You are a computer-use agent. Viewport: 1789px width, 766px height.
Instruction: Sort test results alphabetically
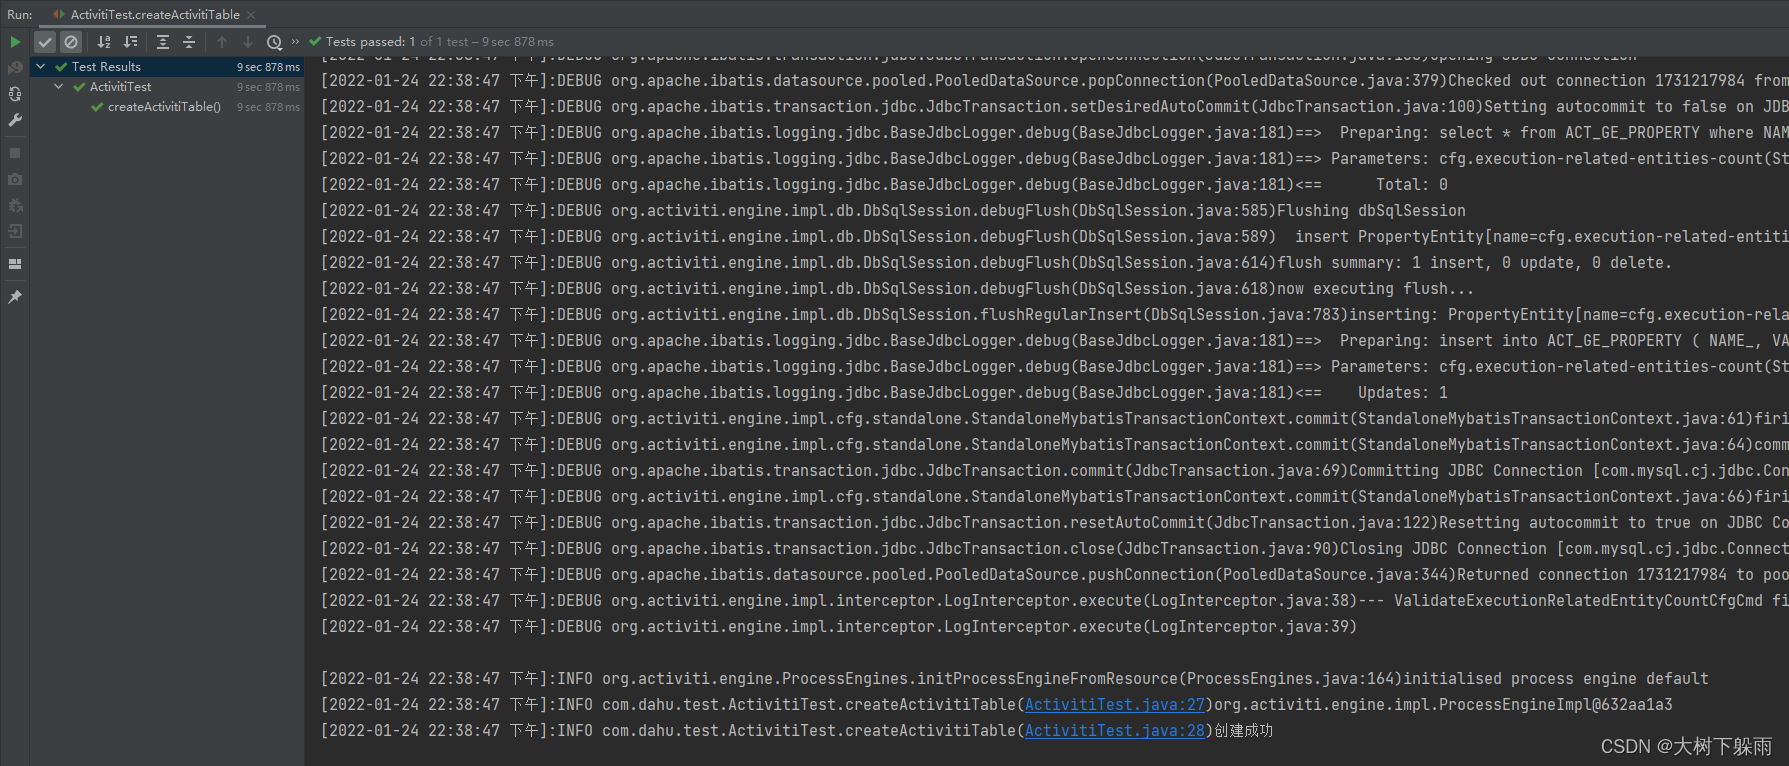pyautogui.click(x=104, y=42)
